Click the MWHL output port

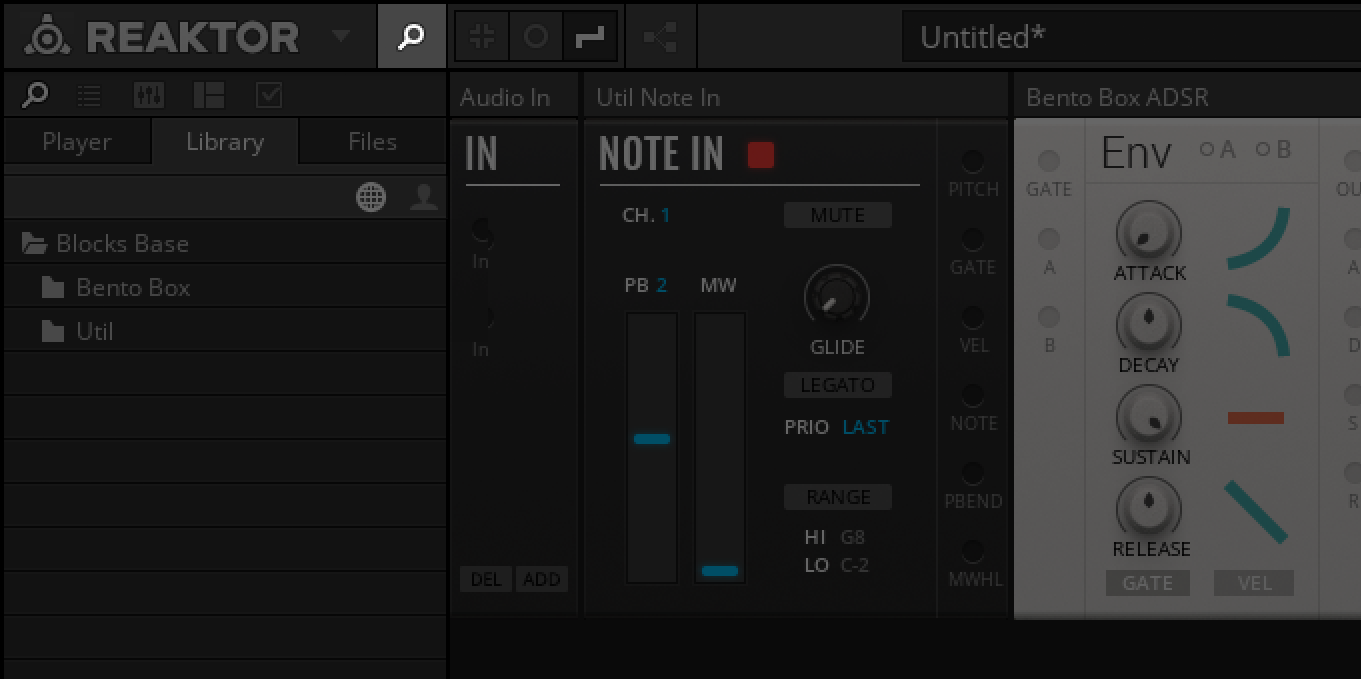coord(972,551)
